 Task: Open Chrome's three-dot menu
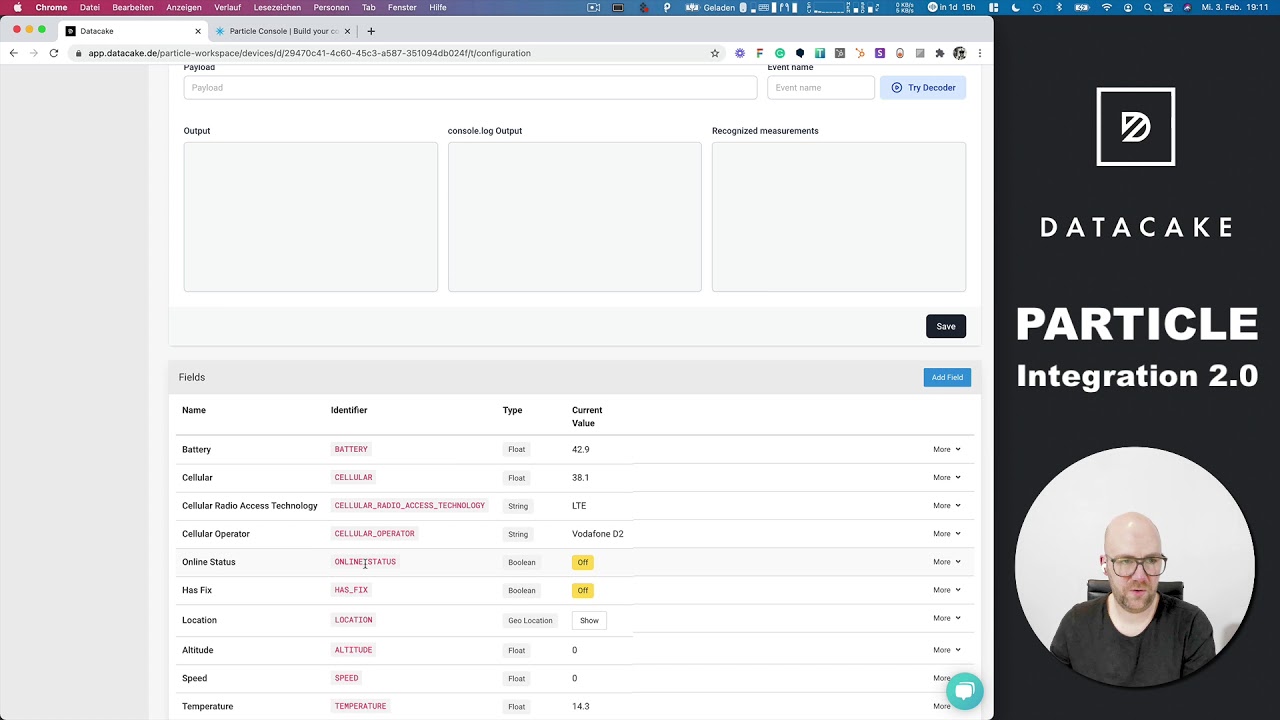pos(980,53)
